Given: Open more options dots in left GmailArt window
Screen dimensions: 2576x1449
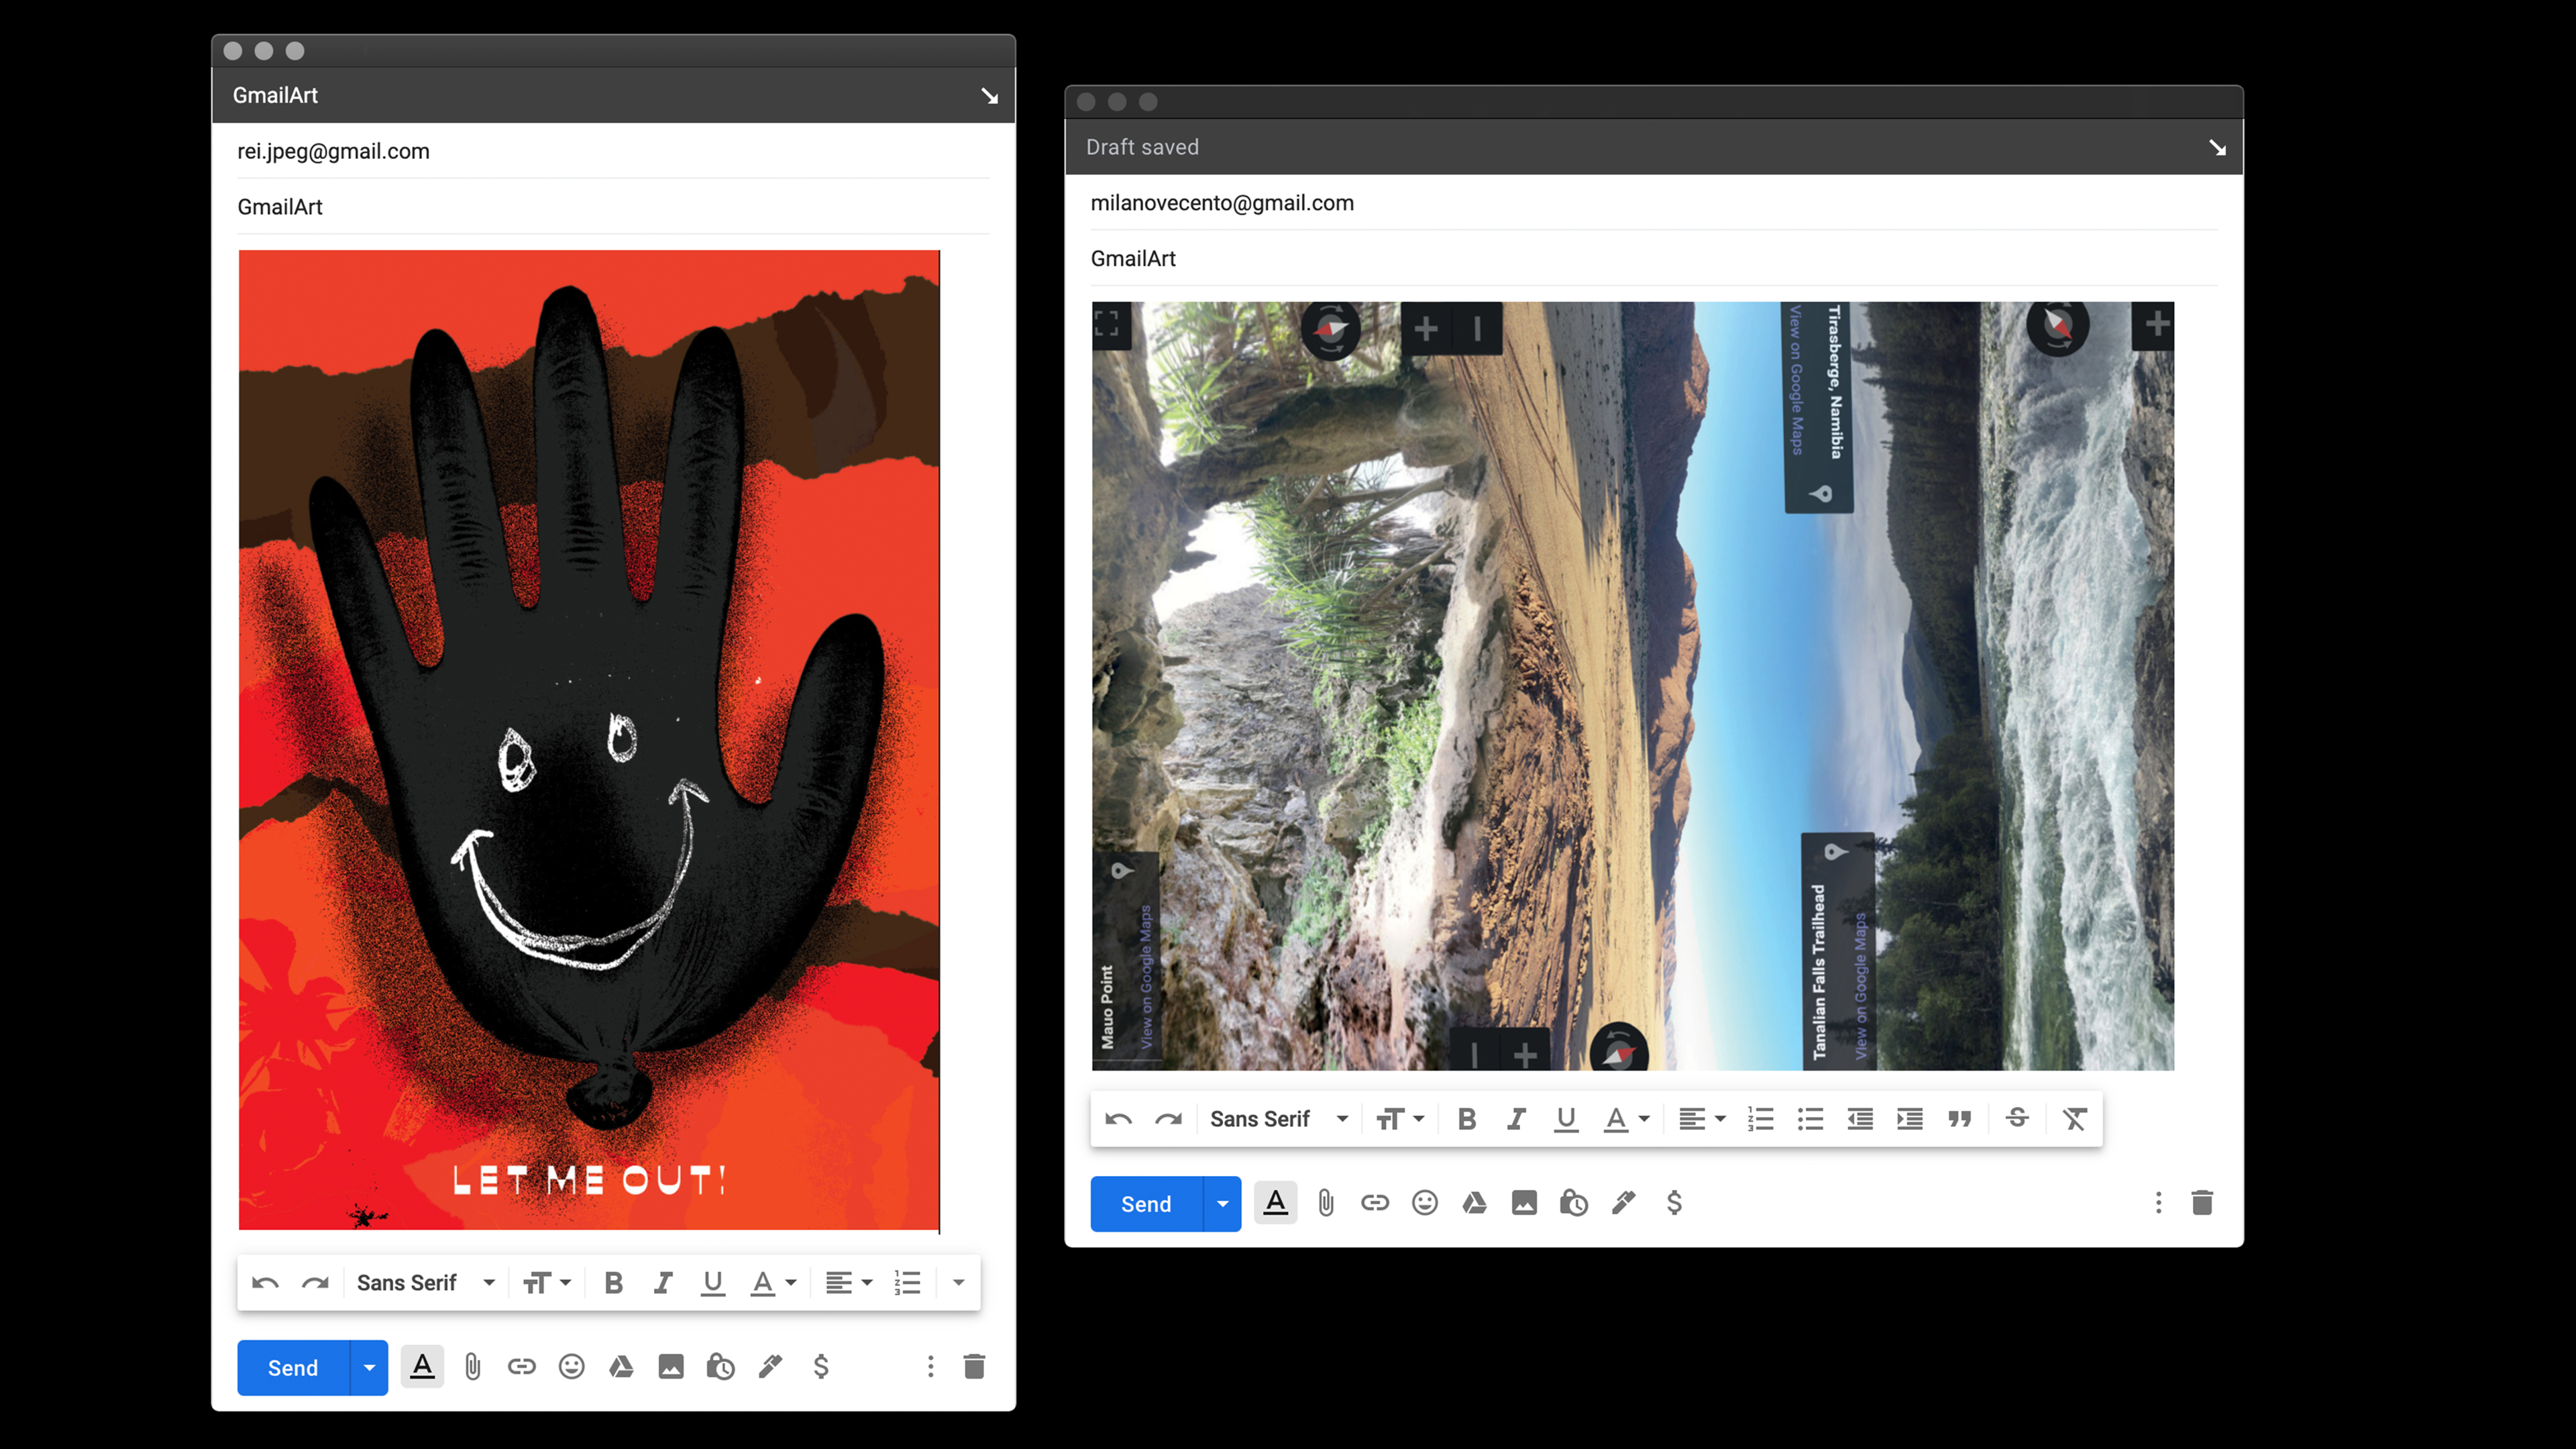Looking at the screenshot, I should (930, 1366).
